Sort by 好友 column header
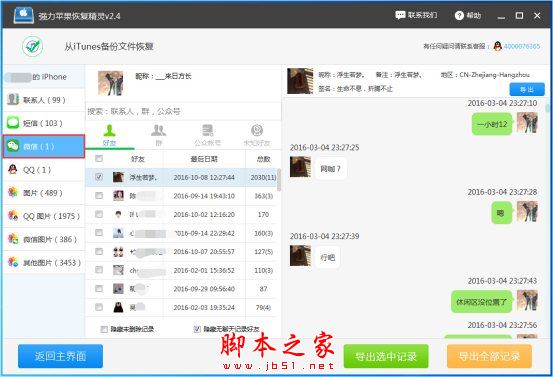The height and width of the screenshot is (377, 553). pyautogui.click(x=138, y=159)
